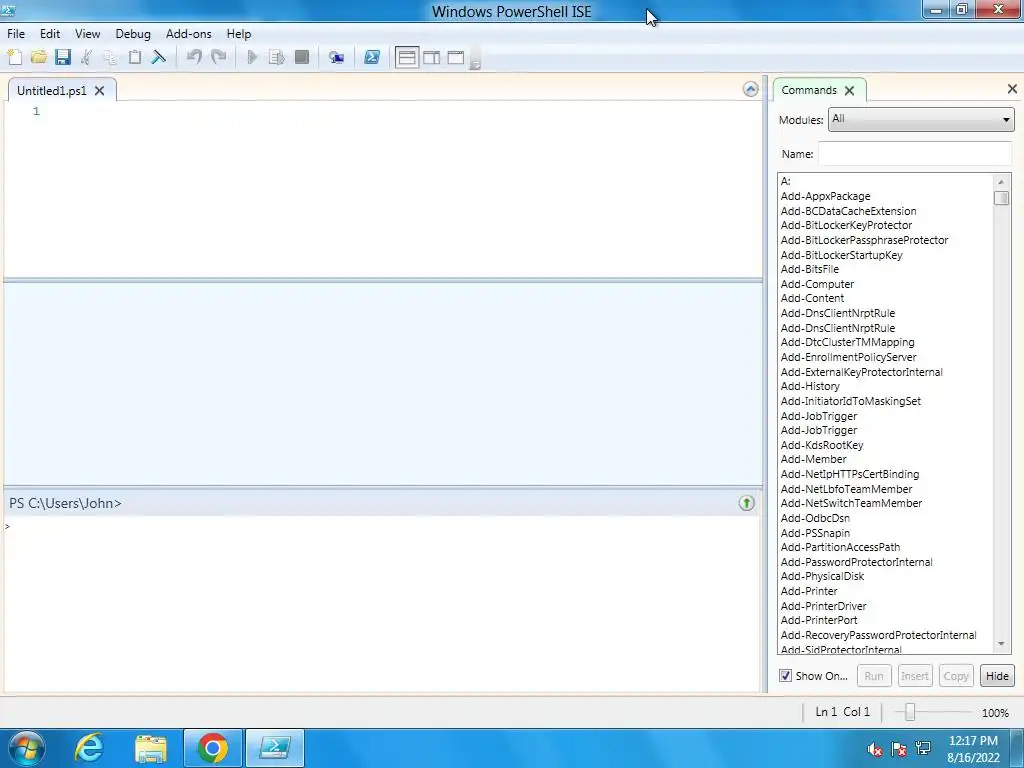Save the script with the floppy disk icon
The width and height of the screenshot is (1024, 768).
[x=63, y=57]
